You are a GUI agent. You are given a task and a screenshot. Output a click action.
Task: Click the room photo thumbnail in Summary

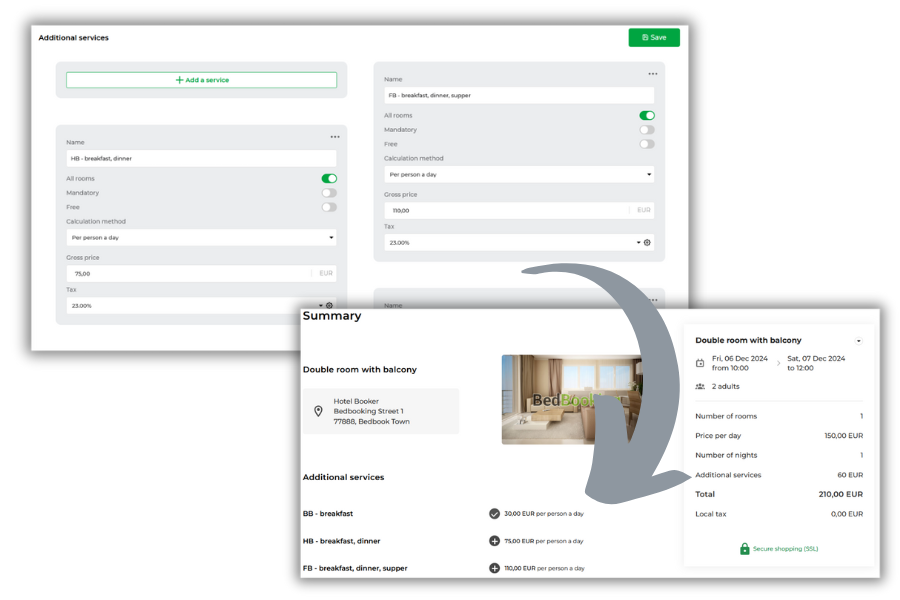click(x=572, y=400)
